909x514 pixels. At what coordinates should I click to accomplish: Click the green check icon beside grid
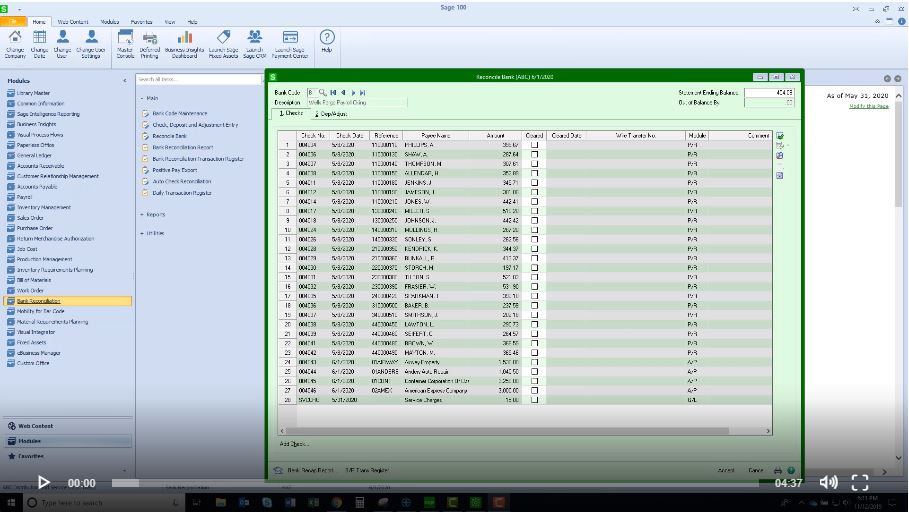780,136
